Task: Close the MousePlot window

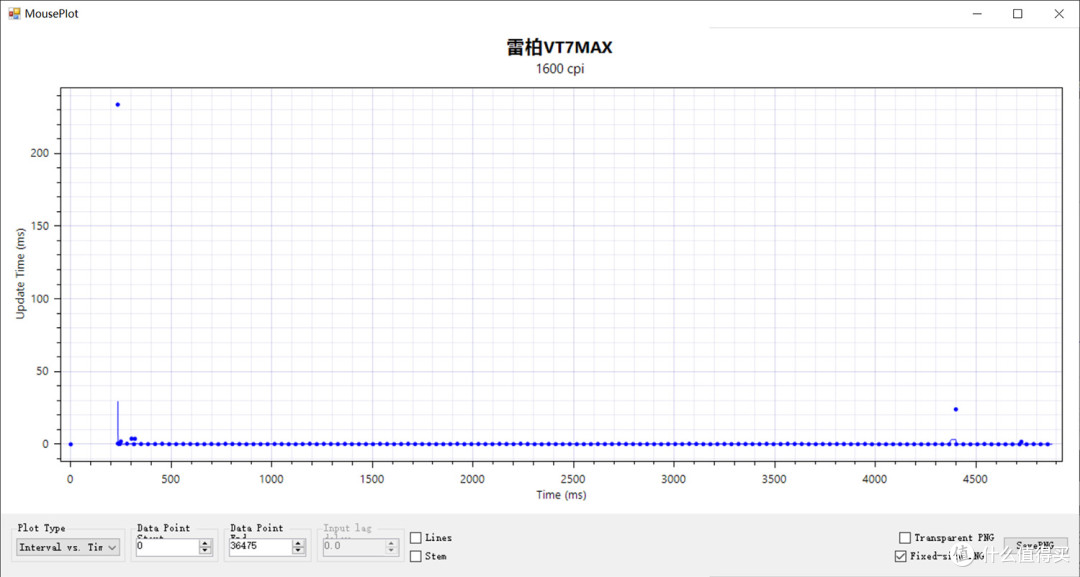Action: coord(1059,14)
